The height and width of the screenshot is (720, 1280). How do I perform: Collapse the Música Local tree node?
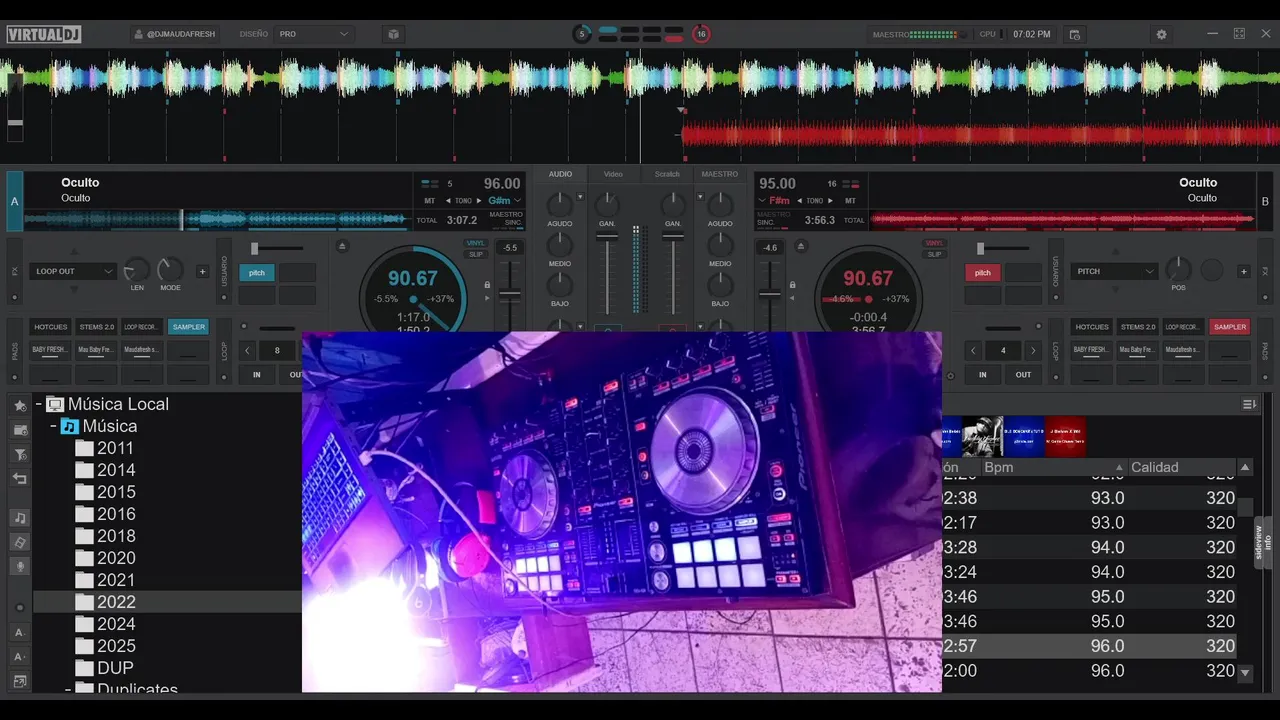point(38,404)
